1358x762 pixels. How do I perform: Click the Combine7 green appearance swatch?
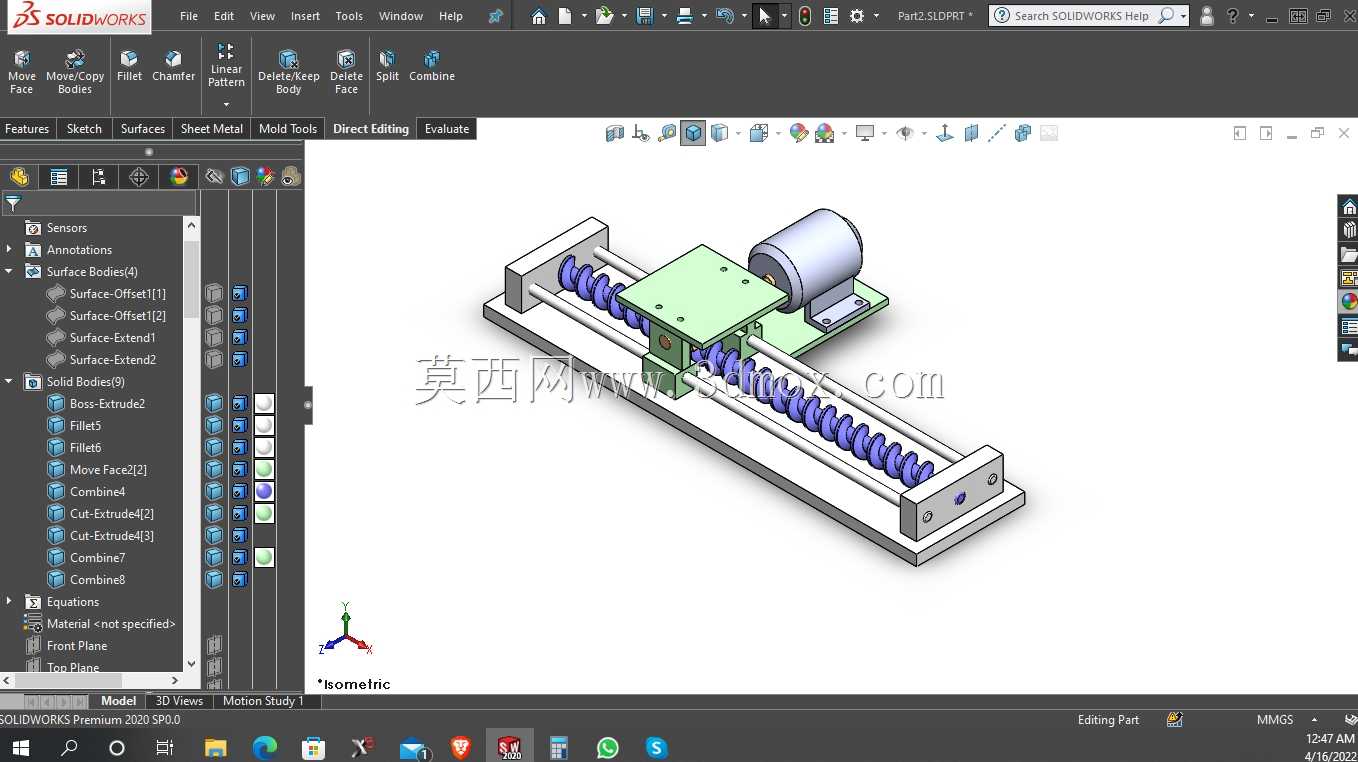pyautogui.click(x=264, y=557)
